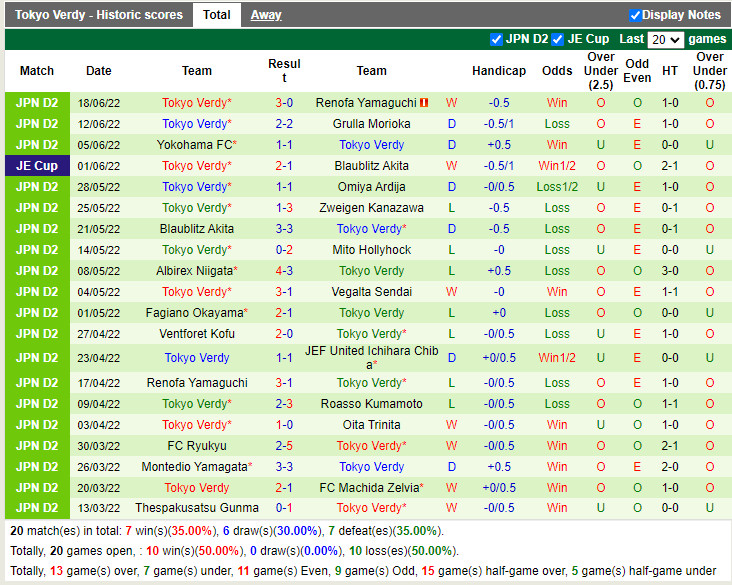Open the Last 20 games dropdown

coord(665,40)
